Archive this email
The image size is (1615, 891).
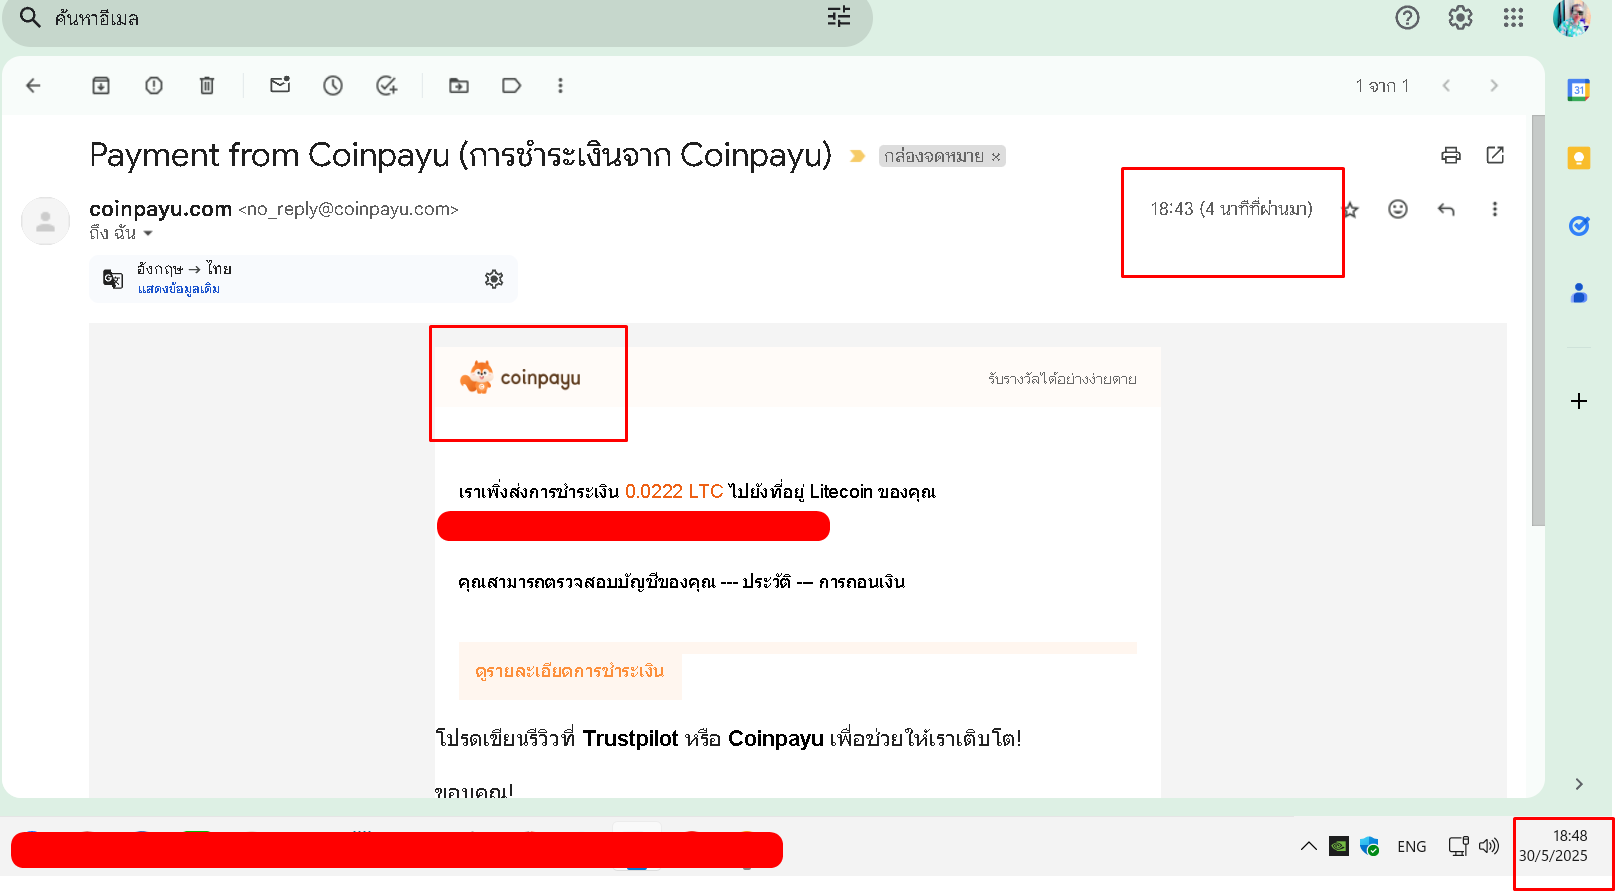(101, 86)
